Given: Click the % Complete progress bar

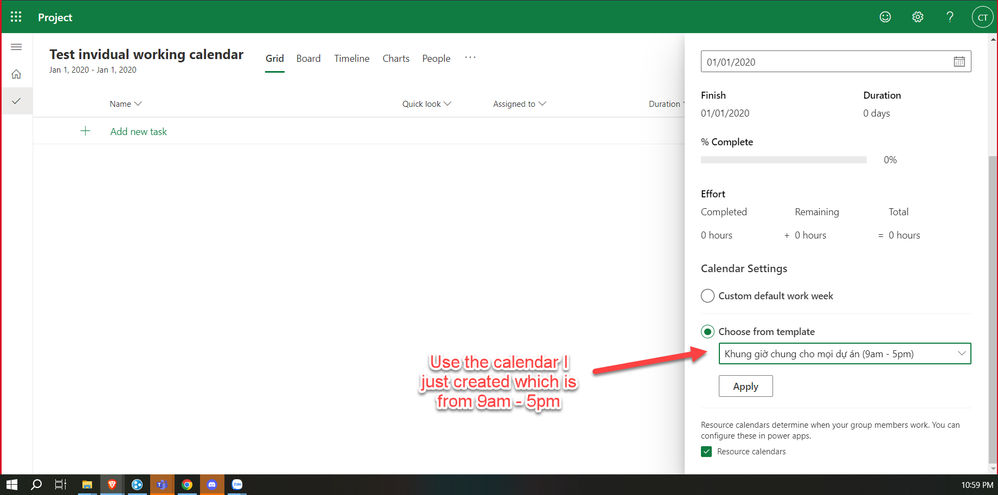Looking at the screenshot, I should click(784, 160).
